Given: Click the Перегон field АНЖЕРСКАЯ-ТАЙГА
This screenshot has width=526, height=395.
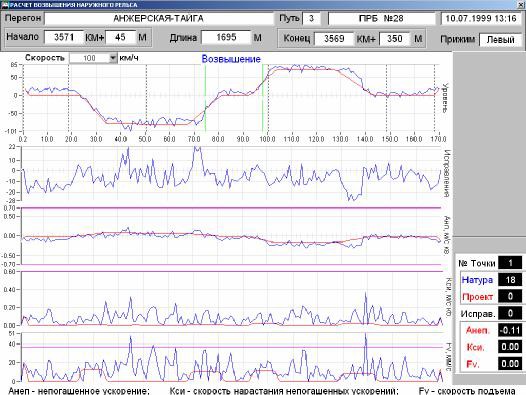Looking at the screenshot, I should (159, 18).
